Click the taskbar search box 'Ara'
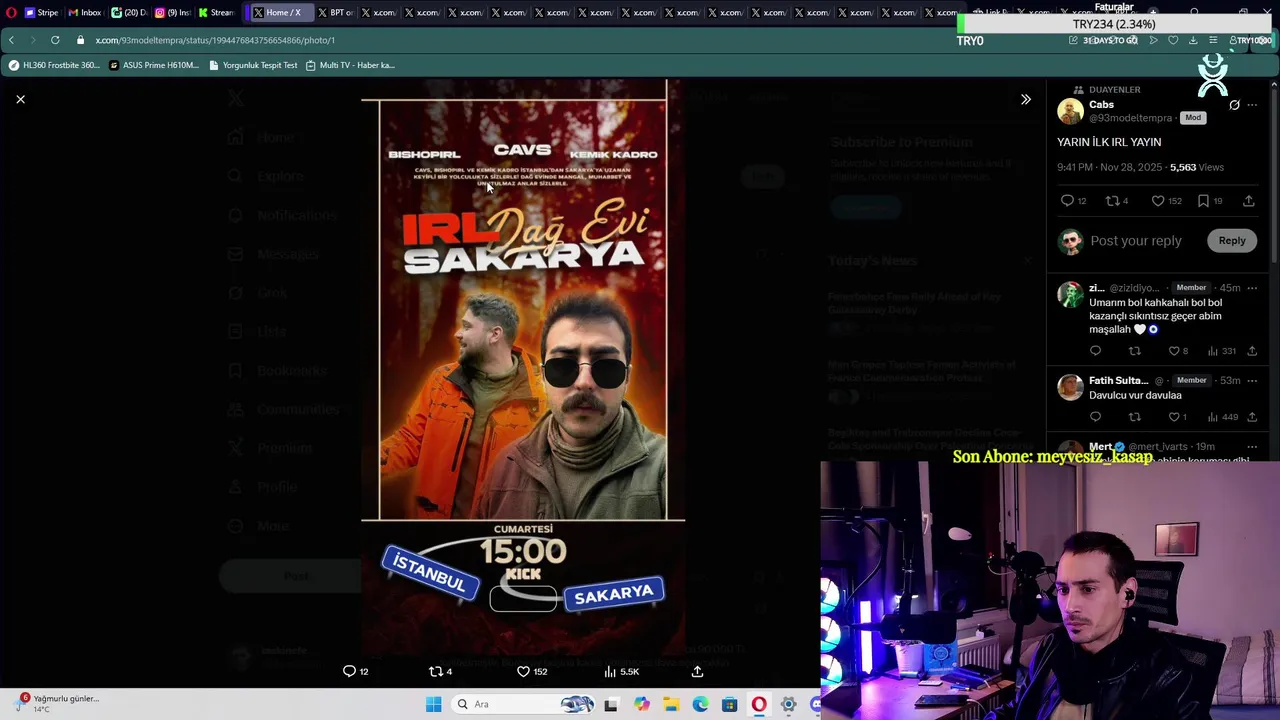The height and width of the screenshot is (720, 1280). point(523,705)
